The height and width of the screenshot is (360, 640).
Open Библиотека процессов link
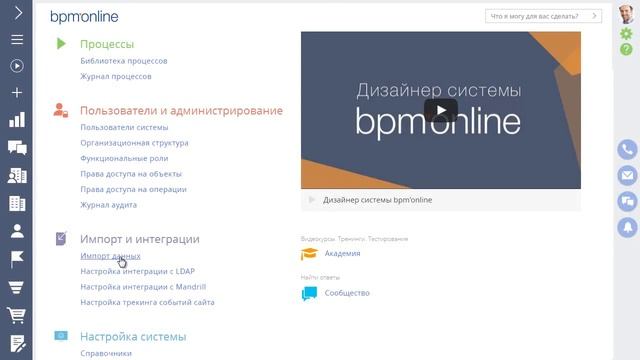pos(124,61)
